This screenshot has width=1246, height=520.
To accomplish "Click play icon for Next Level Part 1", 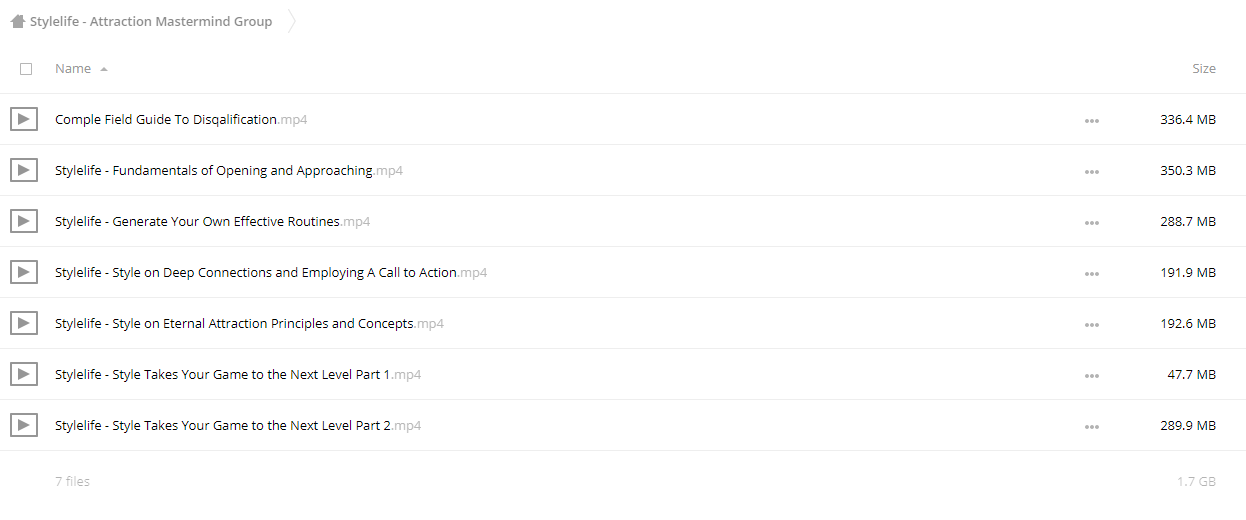I will click(24, 374).
